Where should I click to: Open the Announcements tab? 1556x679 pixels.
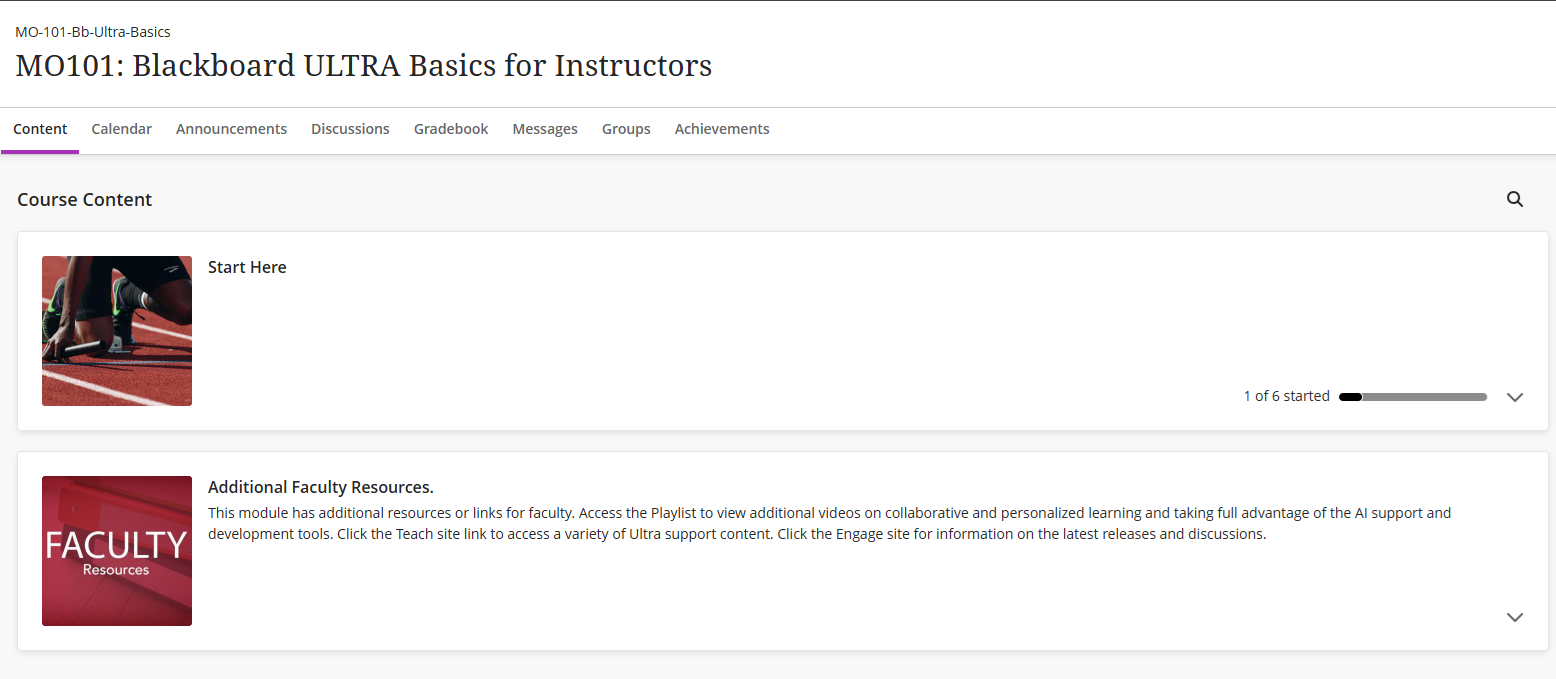[231, 129]
